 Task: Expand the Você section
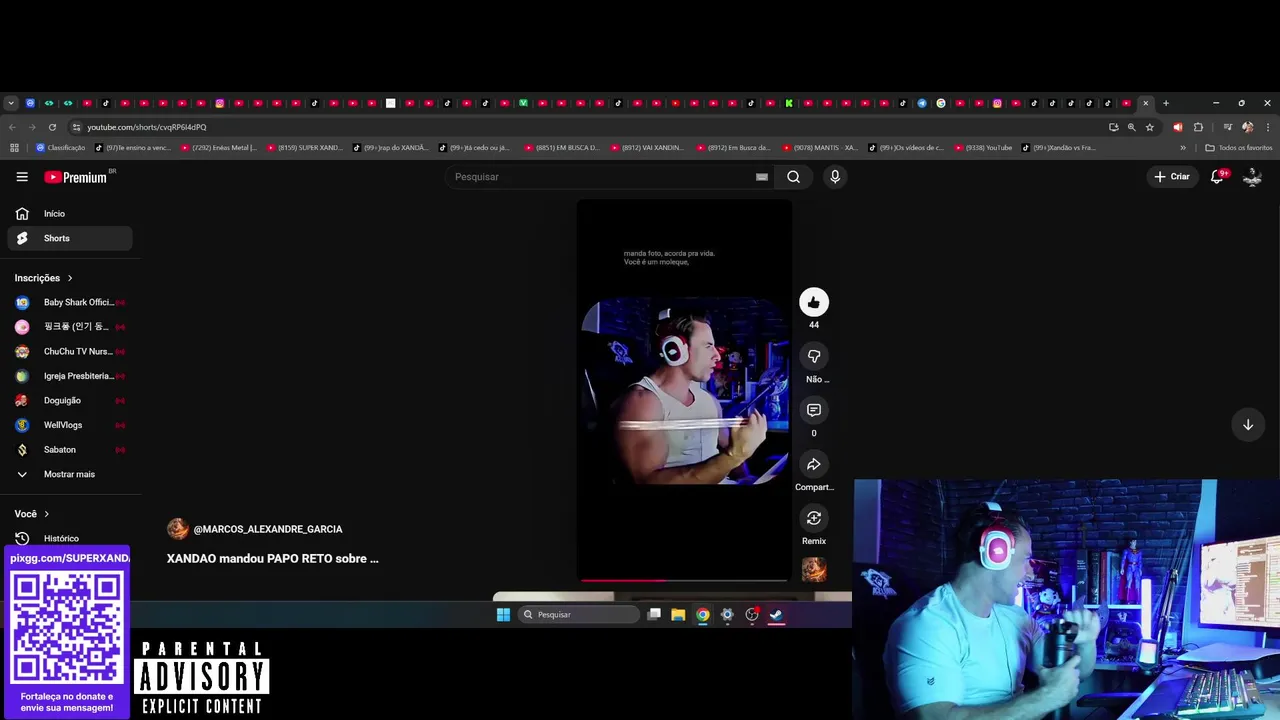pyautogui.click(x=32, y=514)
